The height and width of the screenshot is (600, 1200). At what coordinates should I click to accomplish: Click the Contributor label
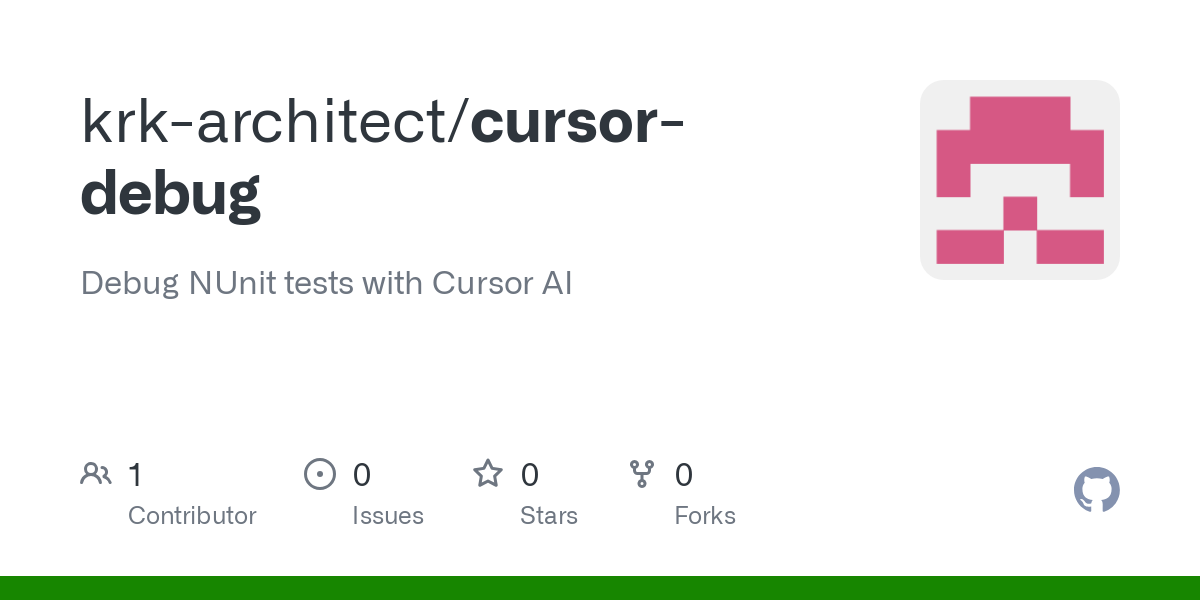pos(192,516)
